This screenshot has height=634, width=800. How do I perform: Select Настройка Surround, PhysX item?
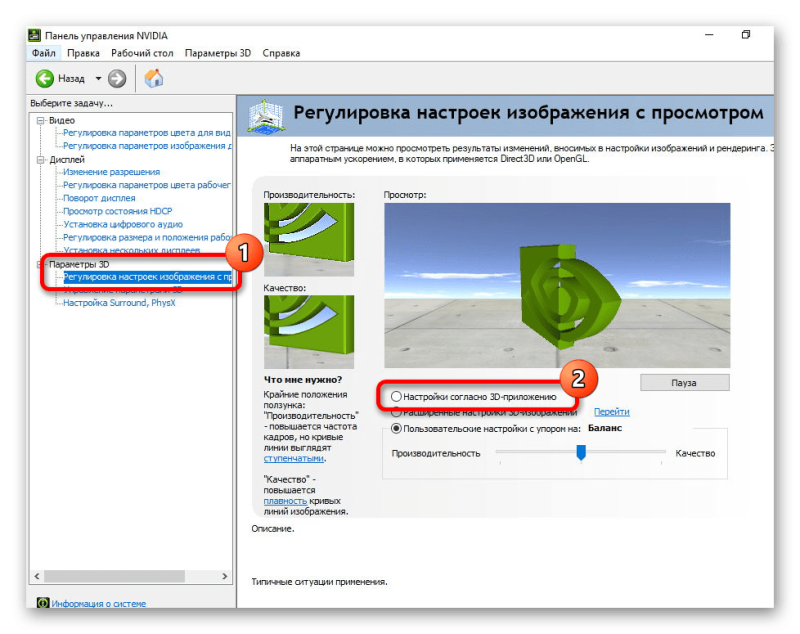click(119, 303)
